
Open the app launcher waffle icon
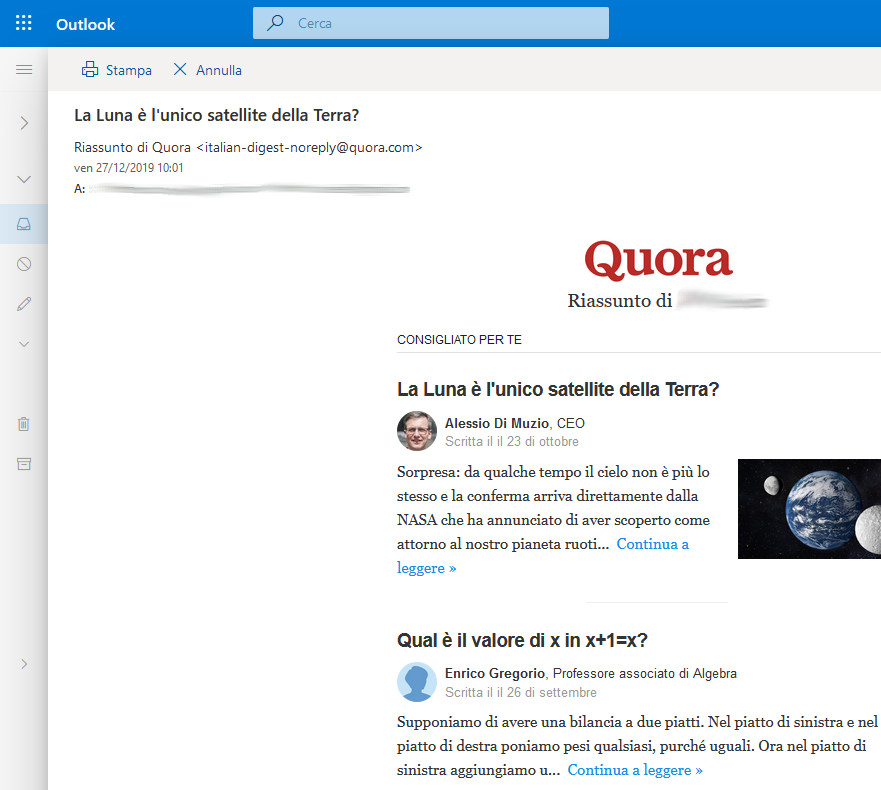[x=24, y=23]
